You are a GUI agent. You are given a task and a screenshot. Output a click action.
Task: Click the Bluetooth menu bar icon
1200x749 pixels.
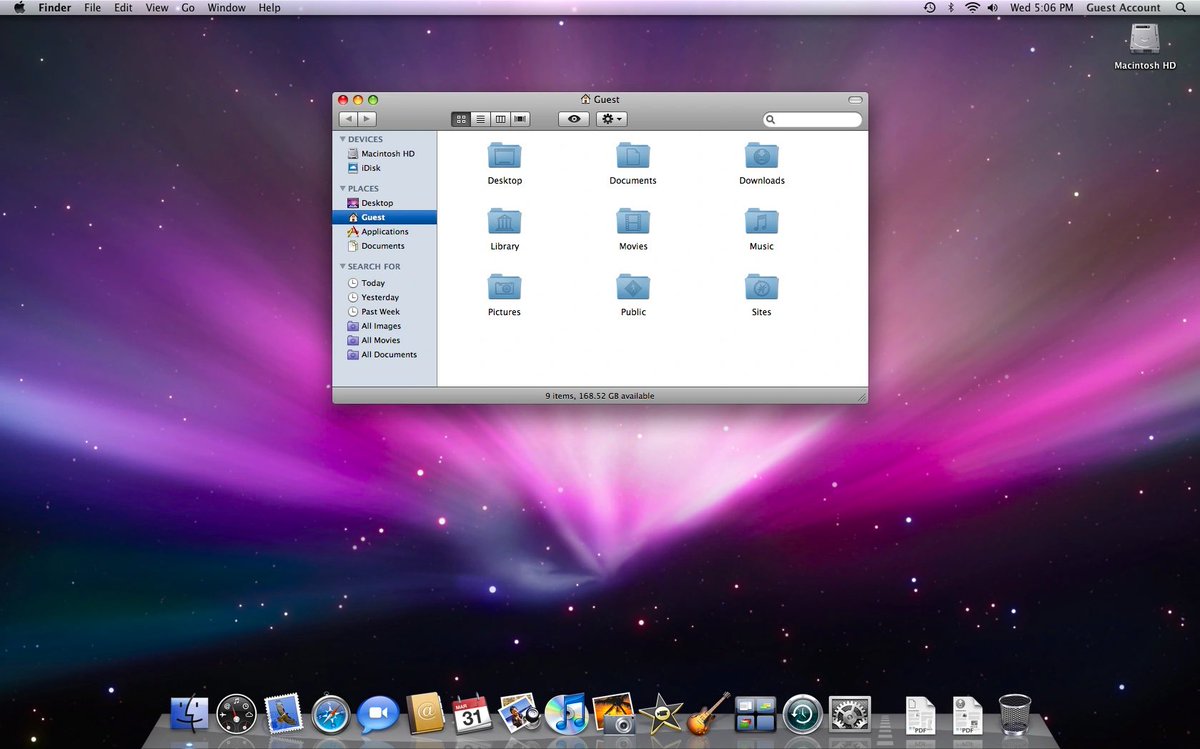[951, 8]
